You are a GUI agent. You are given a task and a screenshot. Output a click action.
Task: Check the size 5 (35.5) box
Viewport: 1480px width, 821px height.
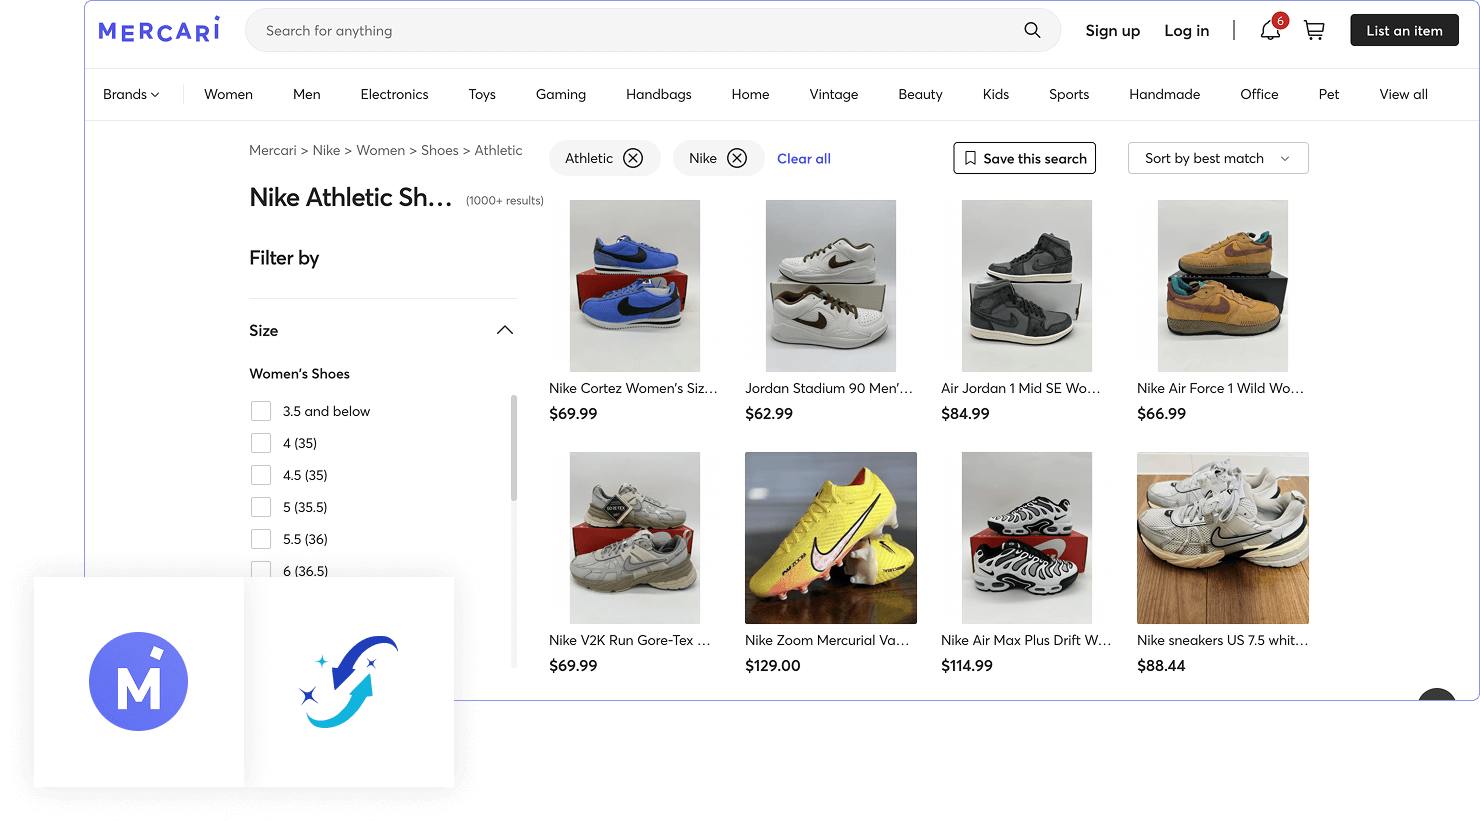click(261, 507)
